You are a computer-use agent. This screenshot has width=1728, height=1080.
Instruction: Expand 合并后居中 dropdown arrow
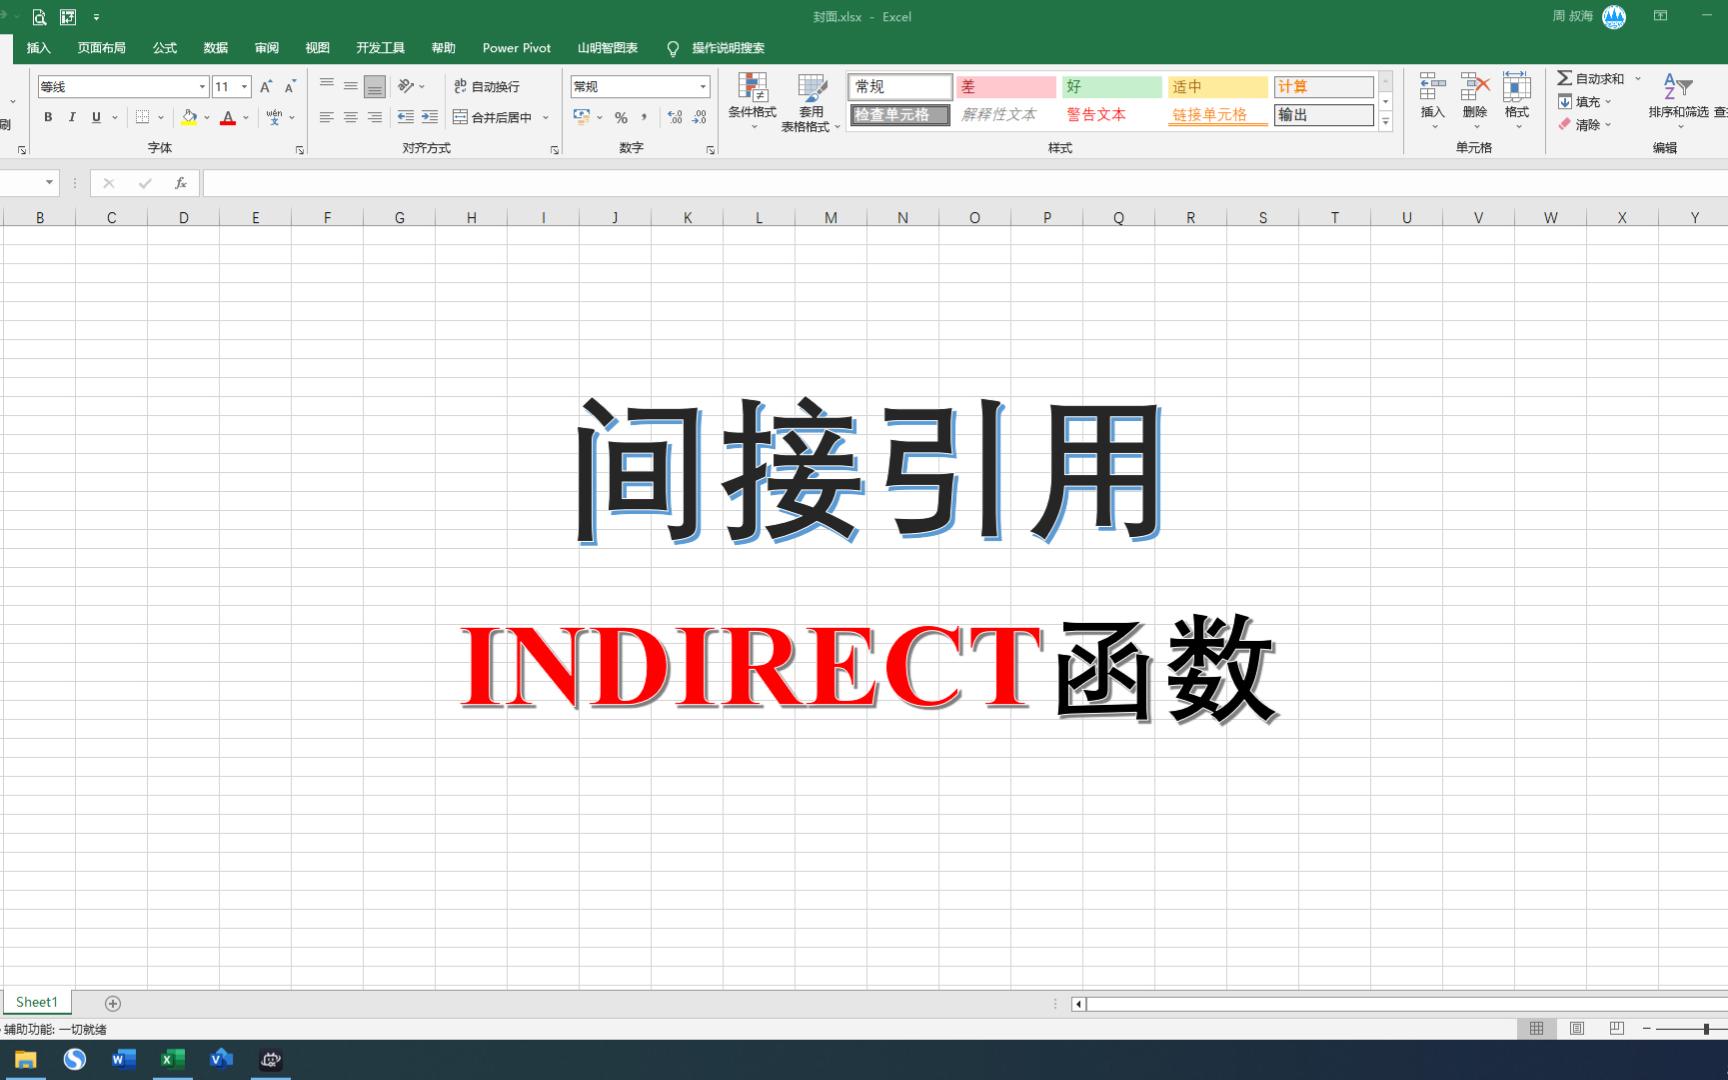pos(546,117)
